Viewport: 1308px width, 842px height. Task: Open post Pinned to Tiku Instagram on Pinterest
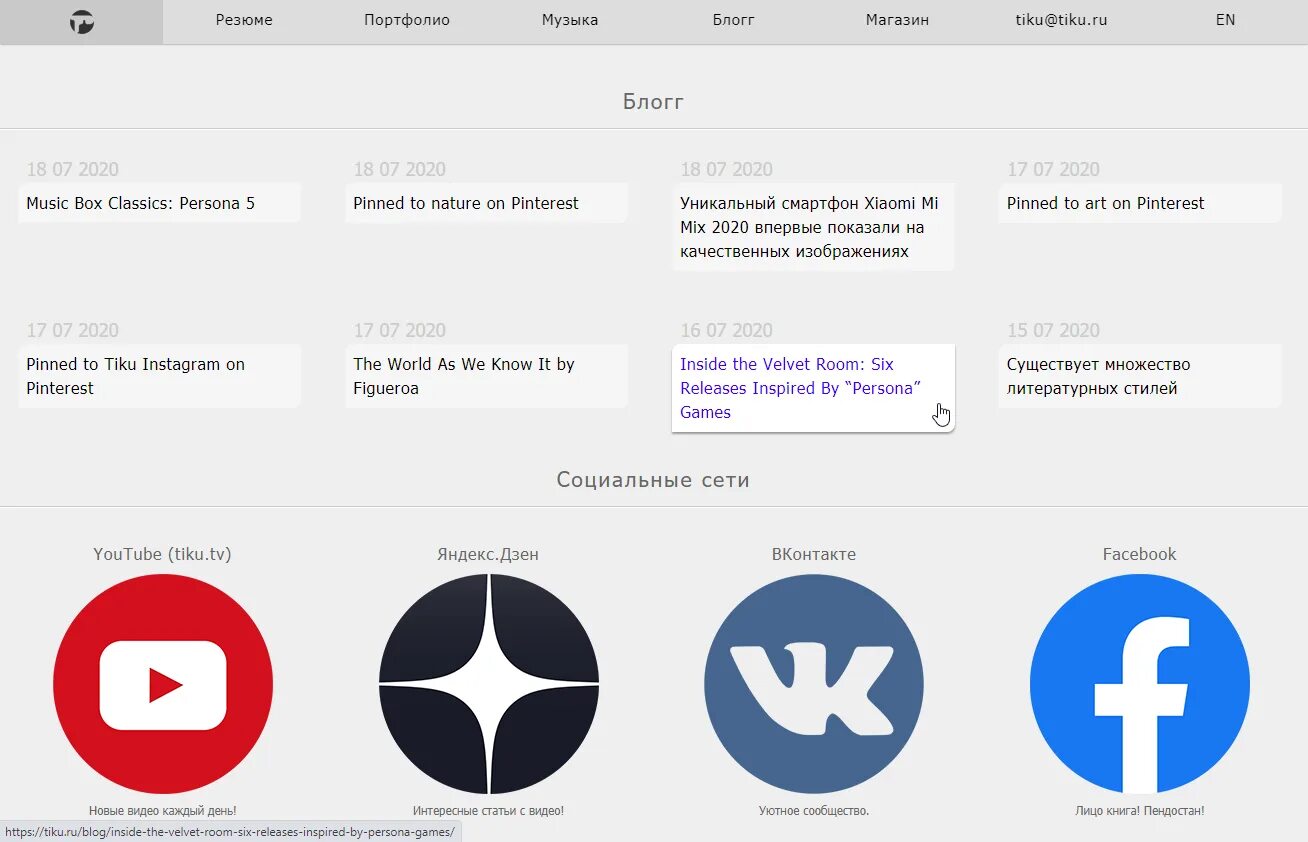[x=159, y=376]
